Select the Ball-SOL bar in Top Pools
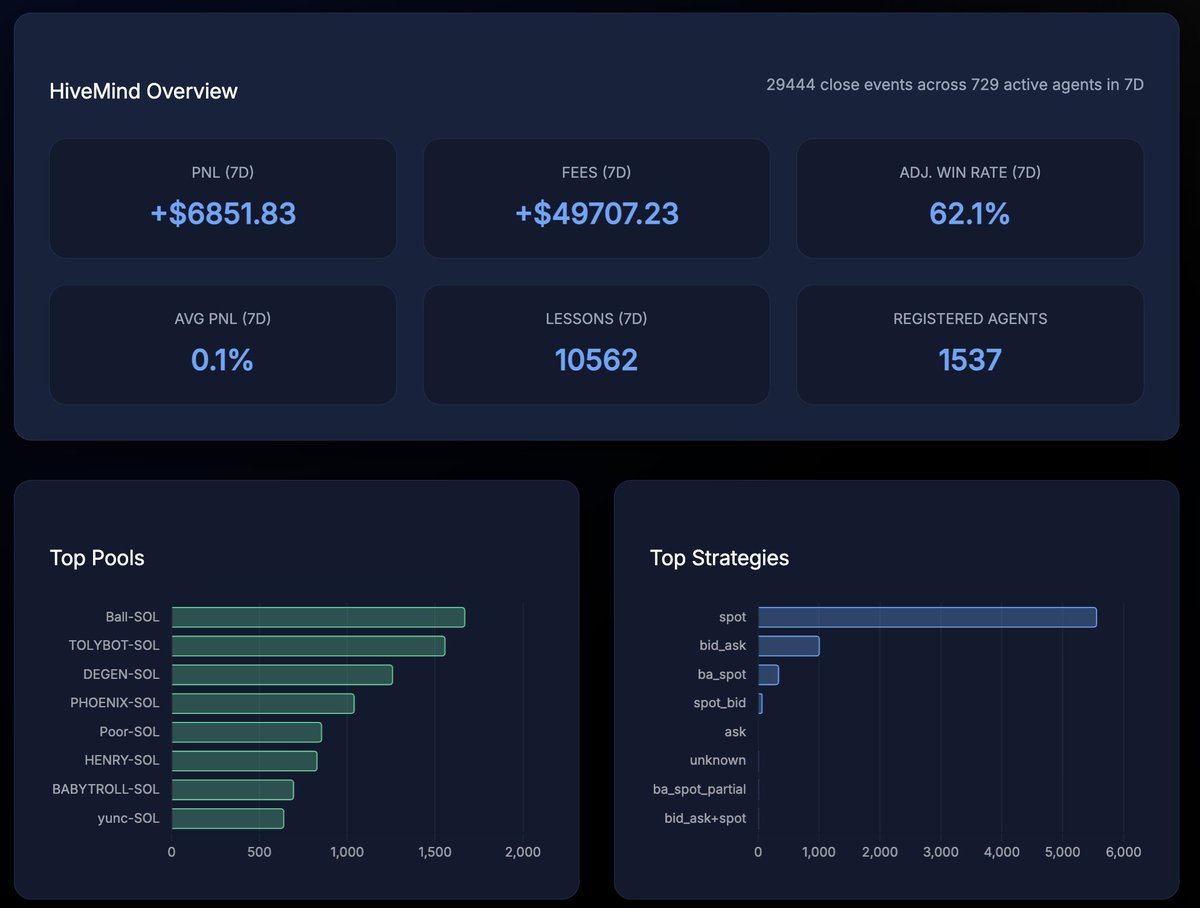The image size is (1200, 908). (318, 617)
